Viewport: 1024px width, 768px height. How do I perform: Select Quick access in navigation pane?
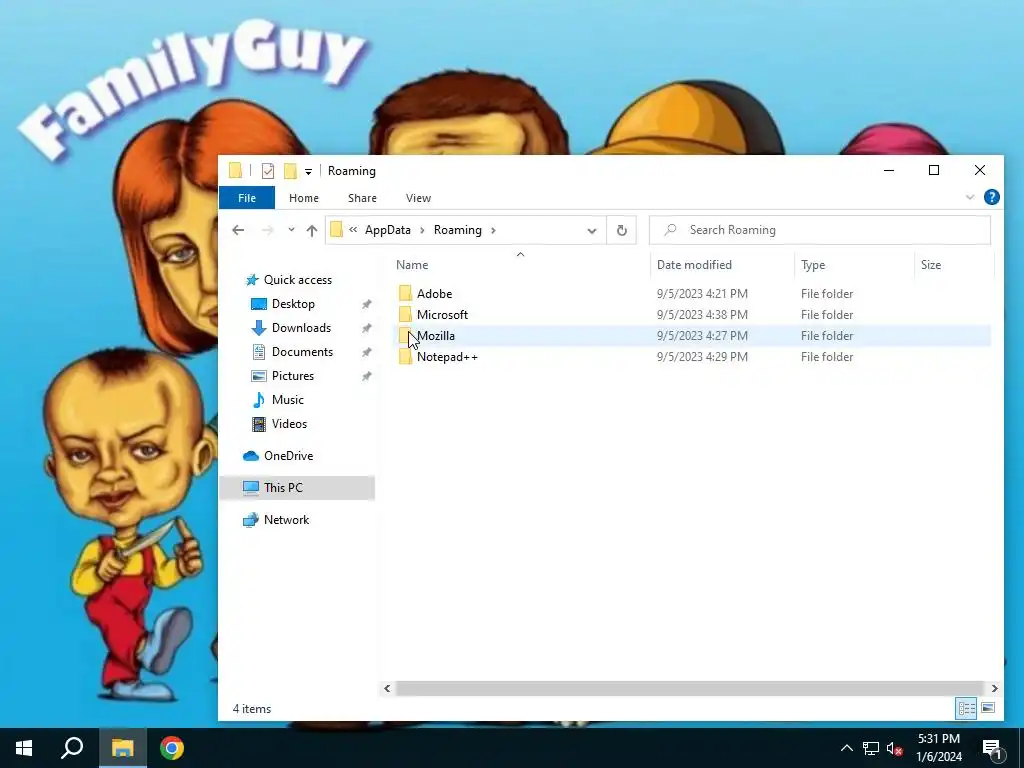(297, 280)
